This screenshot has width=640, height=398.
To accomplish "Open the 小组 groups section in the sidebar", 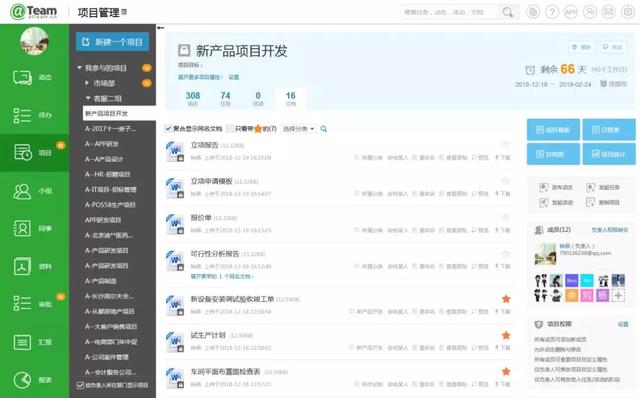I will [x=34, y=191].
